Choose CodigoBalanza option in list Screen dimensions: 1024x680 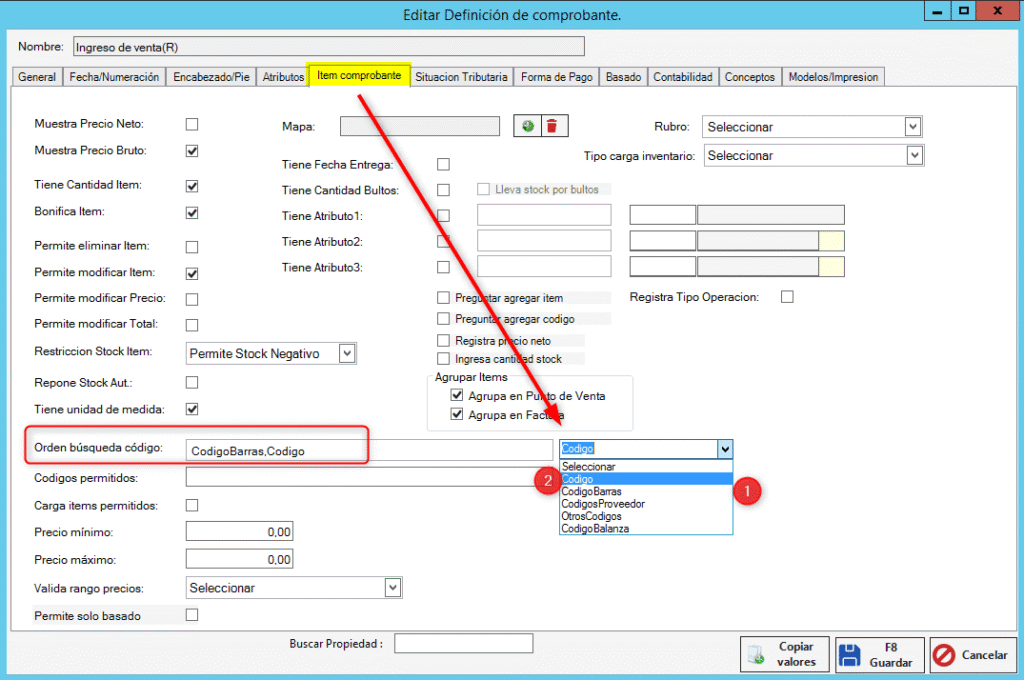[x=595, y=528]
